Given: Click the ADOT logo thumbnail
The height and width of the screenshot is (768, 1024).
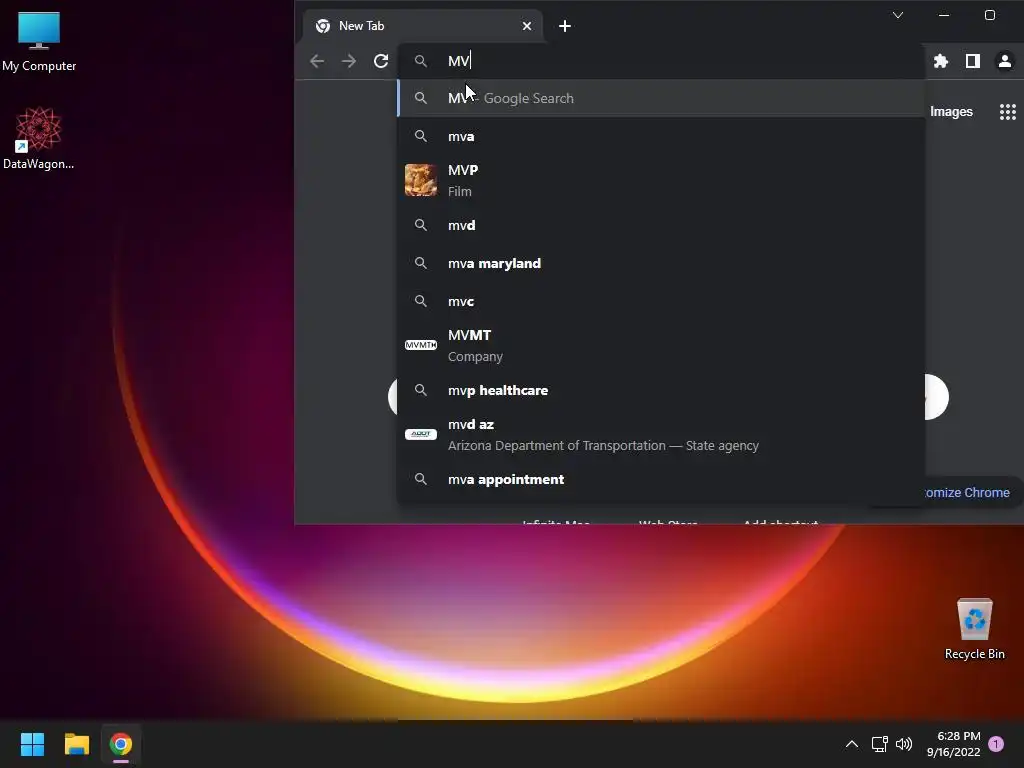Looking at the screenshot, I should 421,434.
